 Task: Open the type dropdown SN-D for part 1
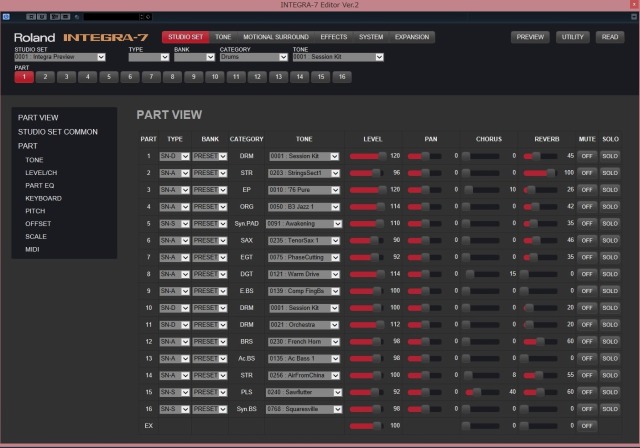coord(174,156)
